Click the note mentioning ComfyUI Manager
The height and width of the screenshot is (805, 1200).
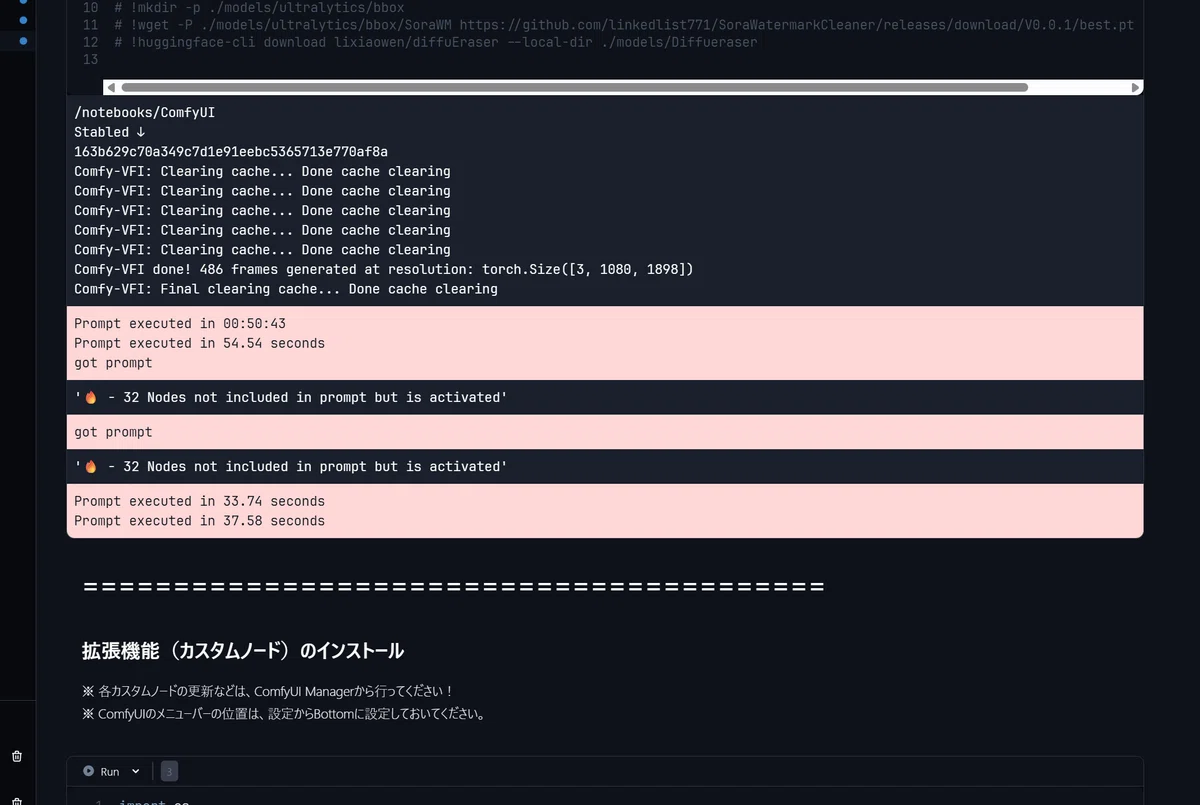(x=268, y=691)
